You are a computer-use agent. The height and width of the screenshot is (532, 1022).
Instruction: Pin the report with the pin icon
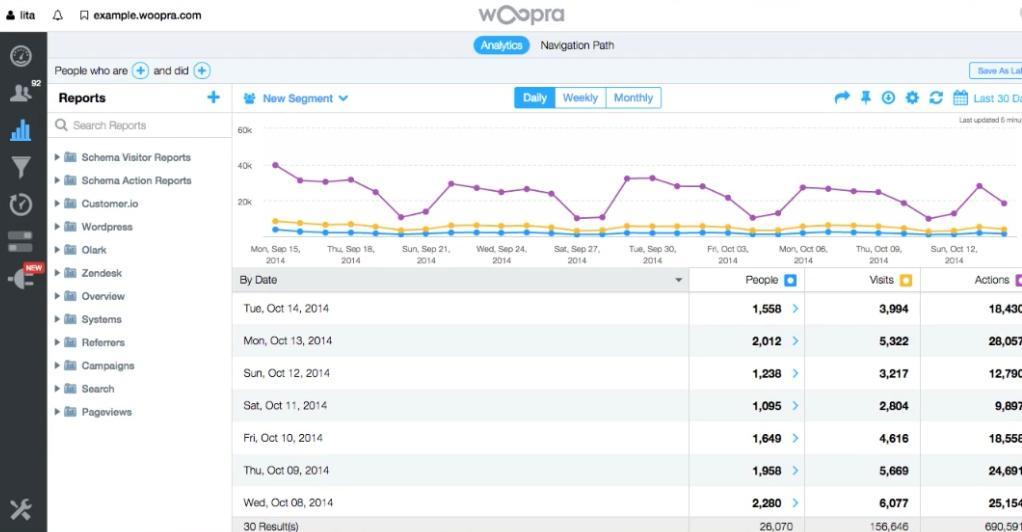click(866, 98)
